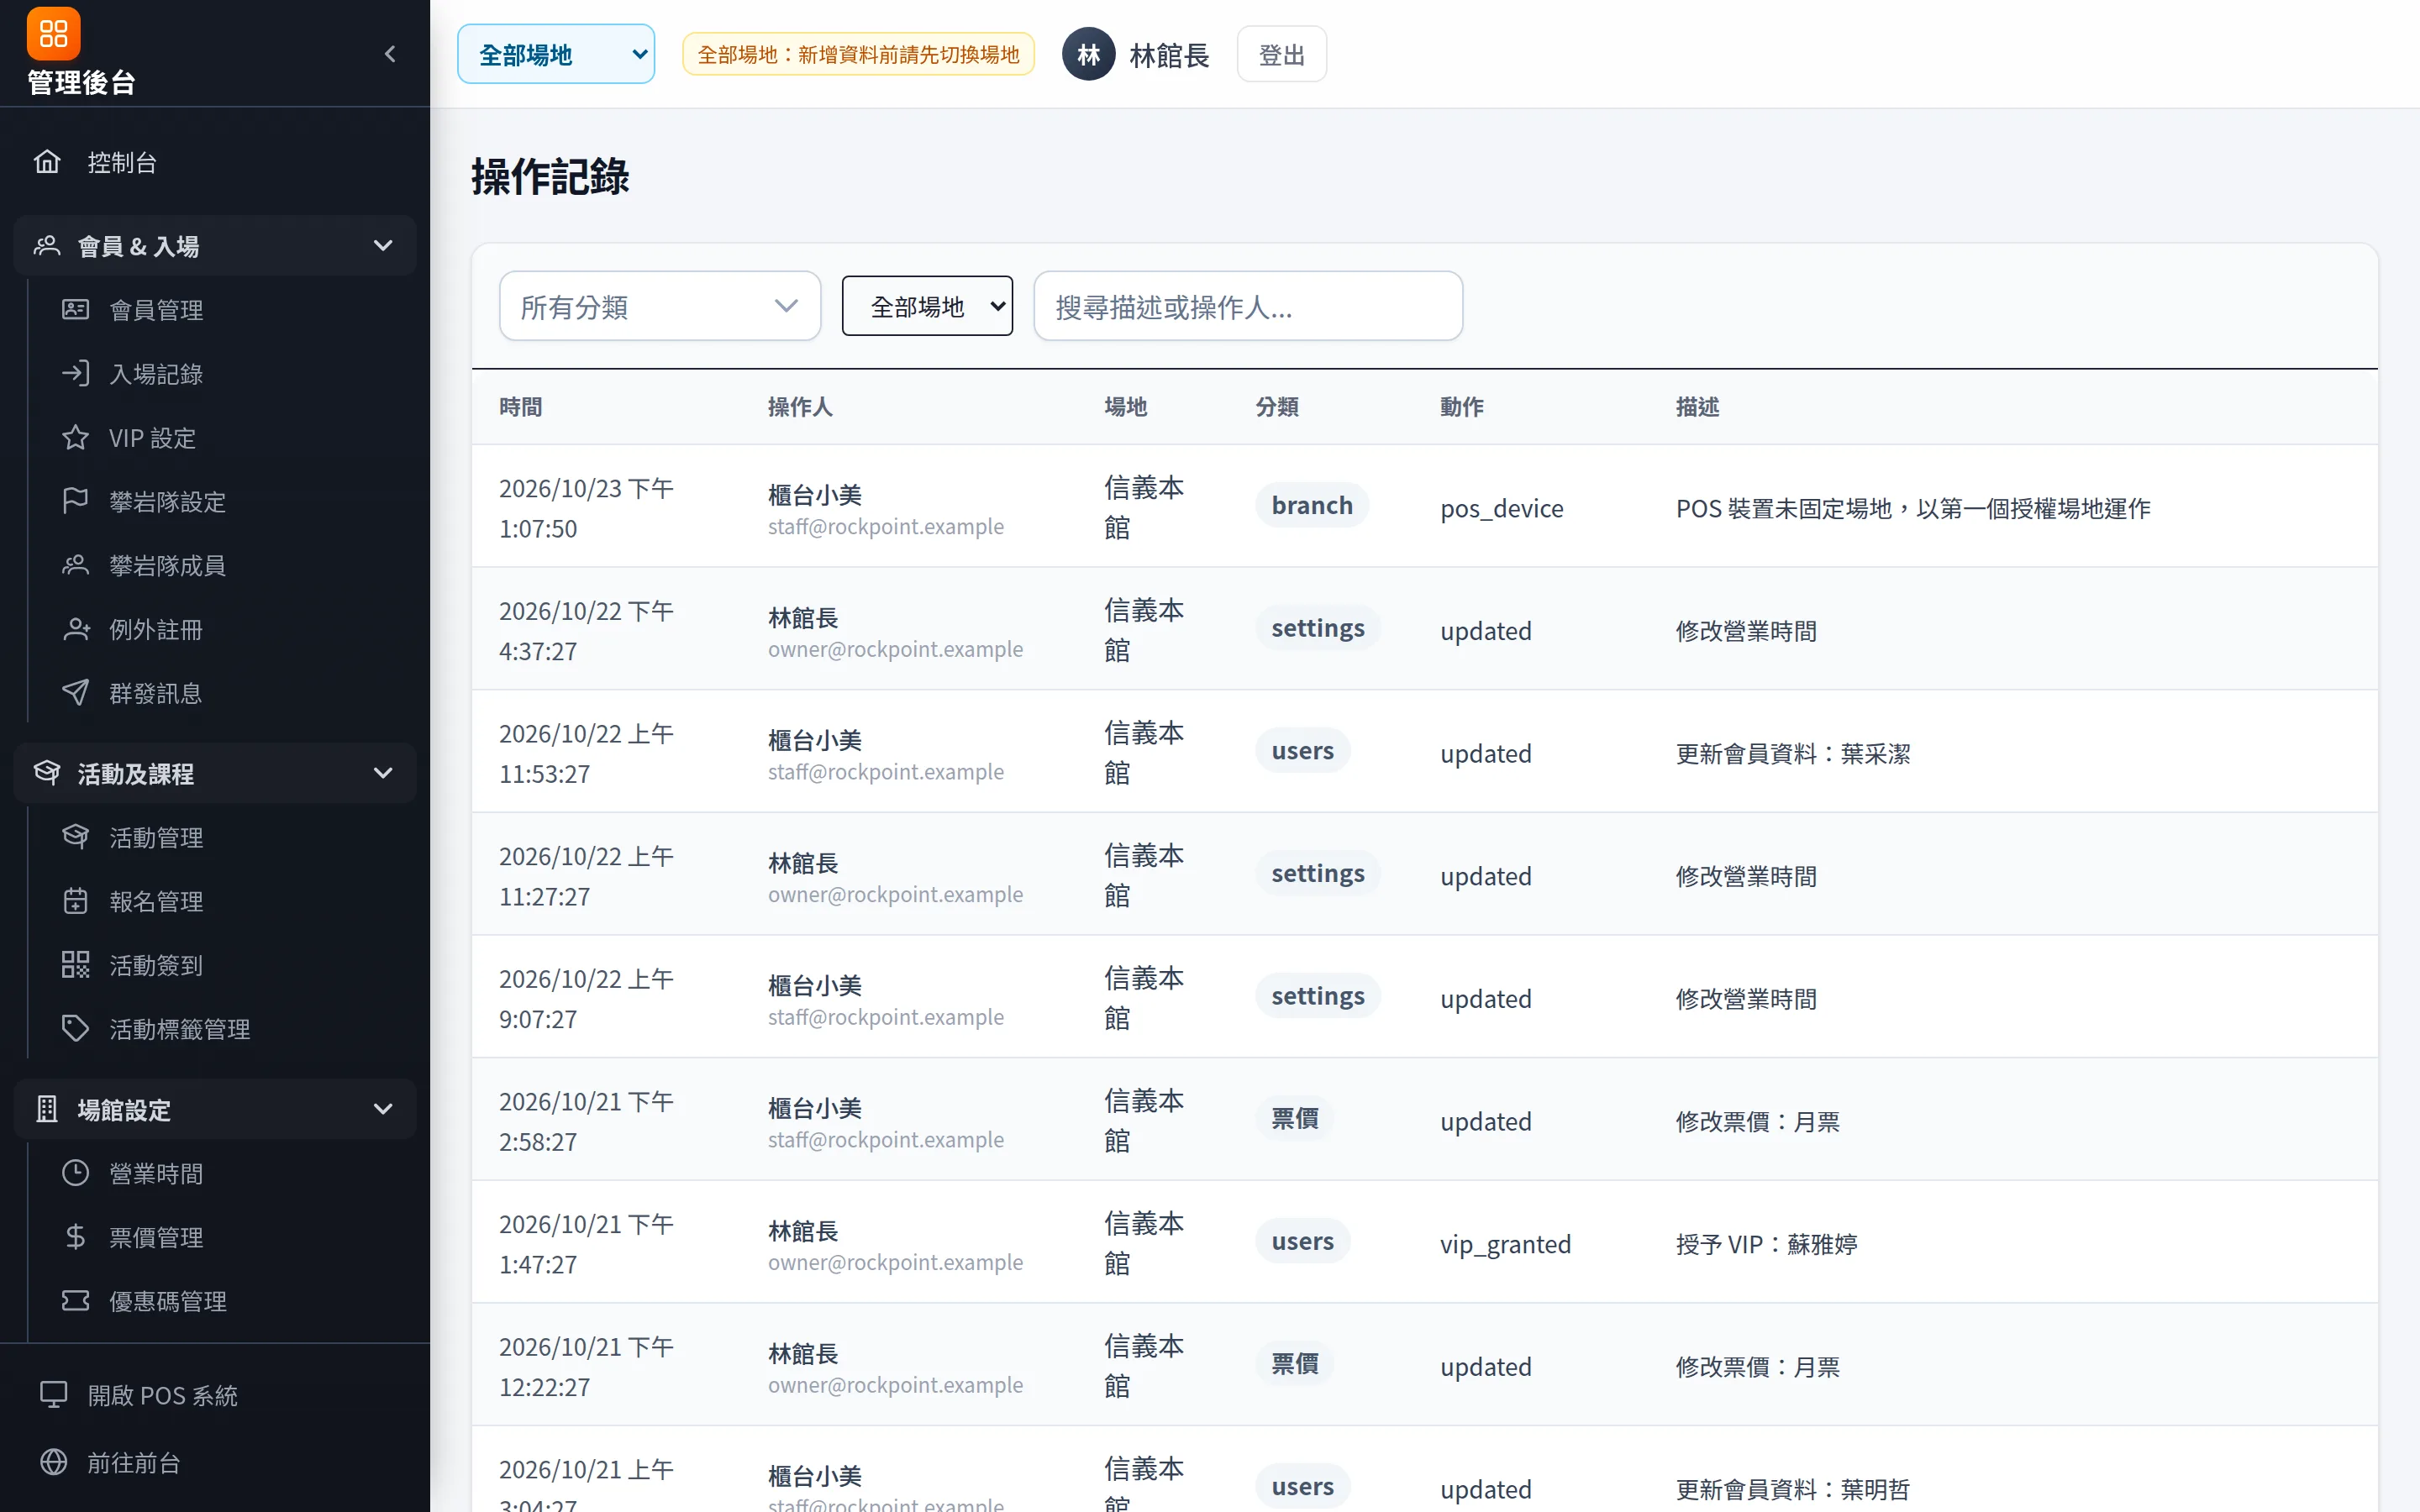This screenshot has height=1512, width=2420.
Task: Click the user name 林館長 in header
Action: pyautogui.click(x=1169, y=55)
